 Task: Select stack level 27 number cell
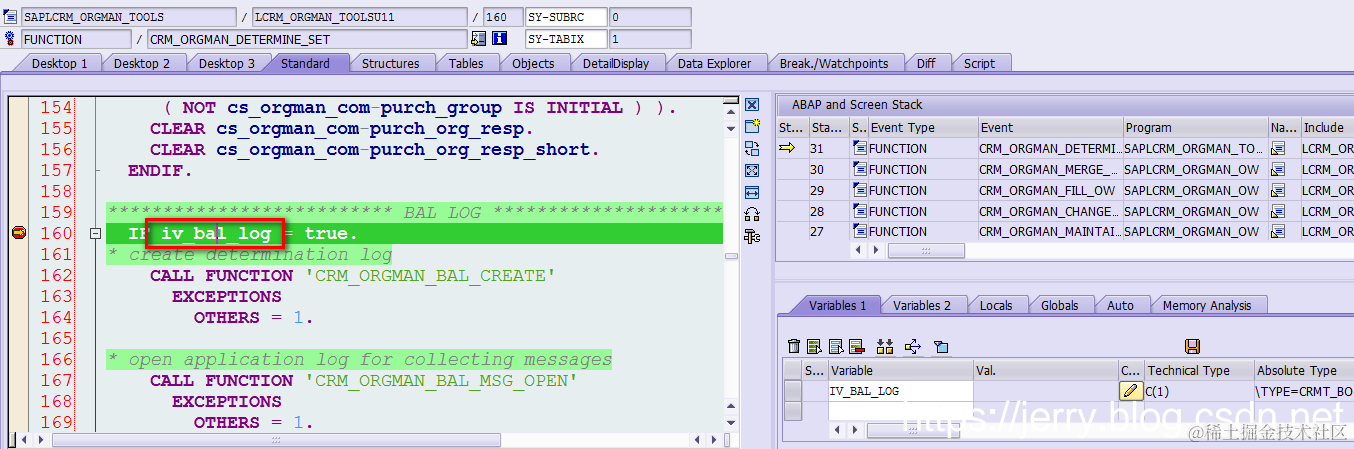click(829, 231)
